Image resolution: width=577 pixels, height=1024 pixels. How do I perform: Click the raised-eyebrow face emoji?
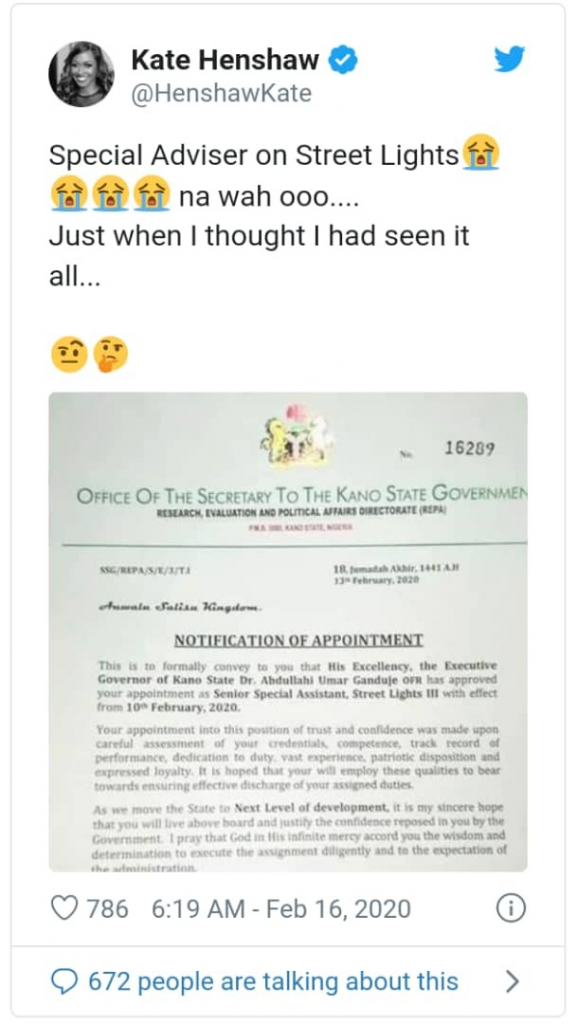click(x=69, y=355)
